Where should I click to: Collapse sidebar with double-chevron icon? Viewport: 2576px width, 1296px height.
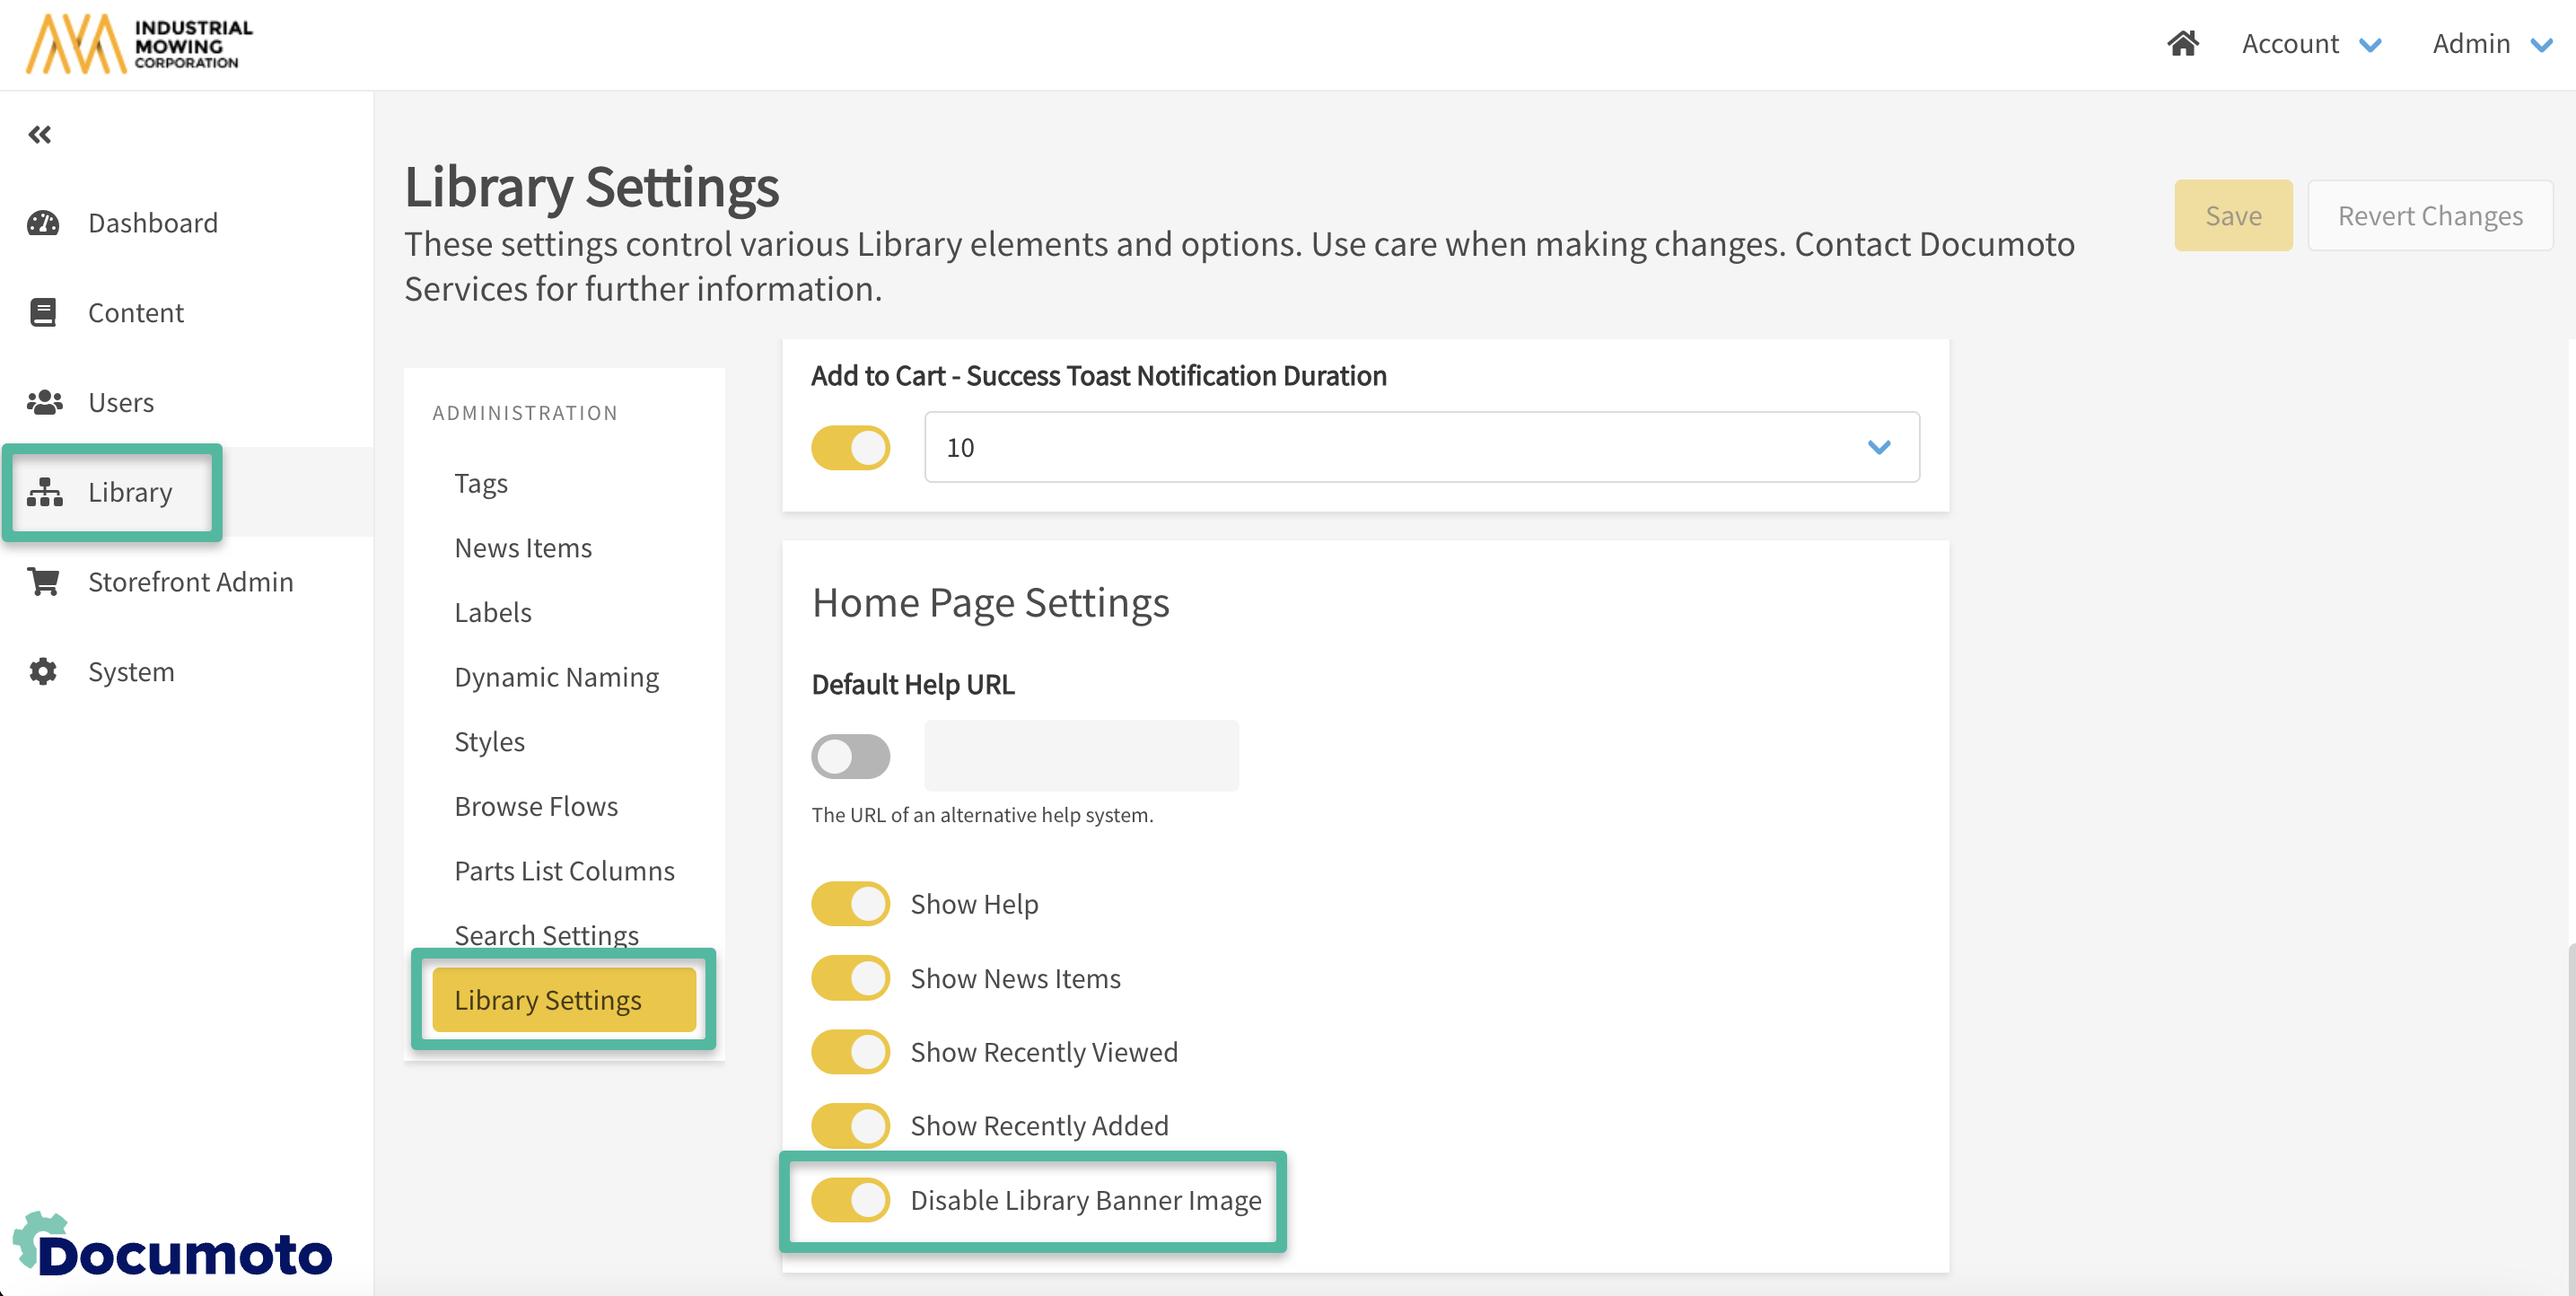(x=40, y=134)
